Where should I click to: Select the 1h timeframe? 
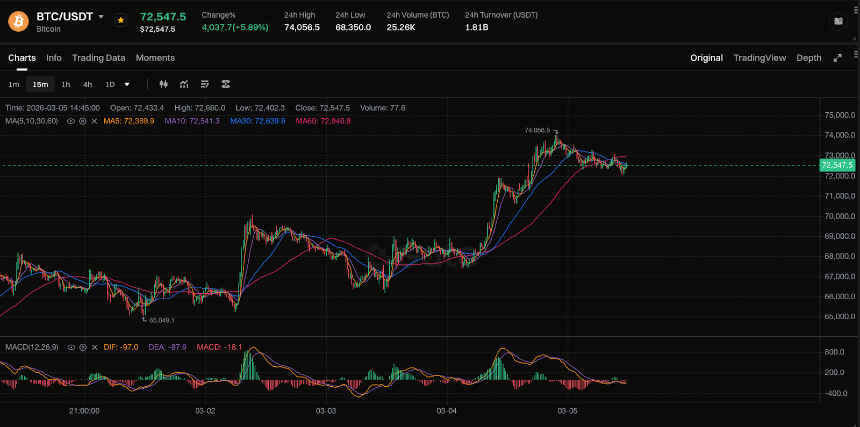[x=65, y=84]
